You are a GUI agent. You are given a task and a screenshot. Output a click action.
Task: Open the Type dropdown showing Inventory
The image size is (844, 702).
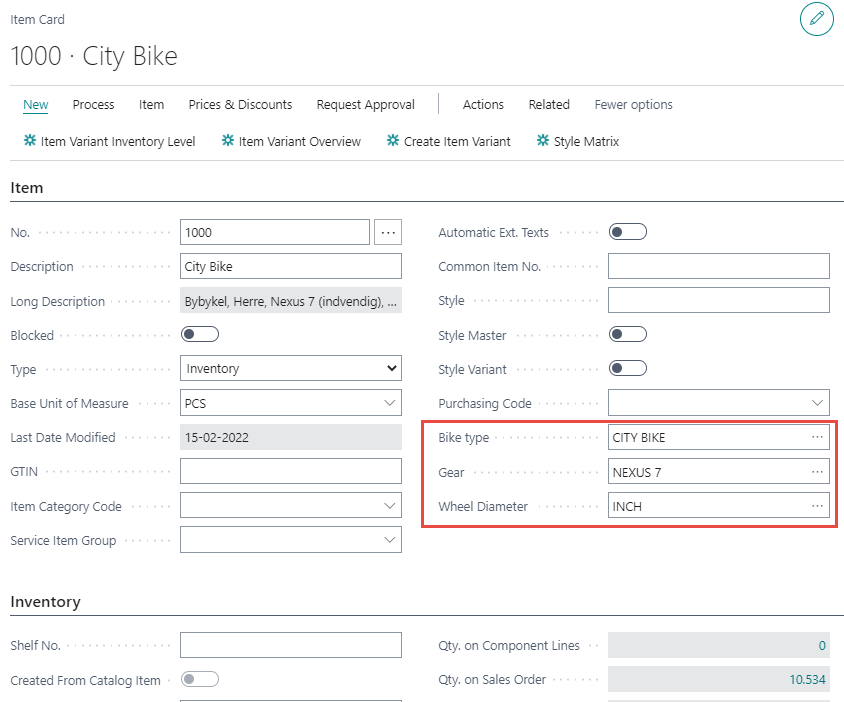tap(290, 369)
